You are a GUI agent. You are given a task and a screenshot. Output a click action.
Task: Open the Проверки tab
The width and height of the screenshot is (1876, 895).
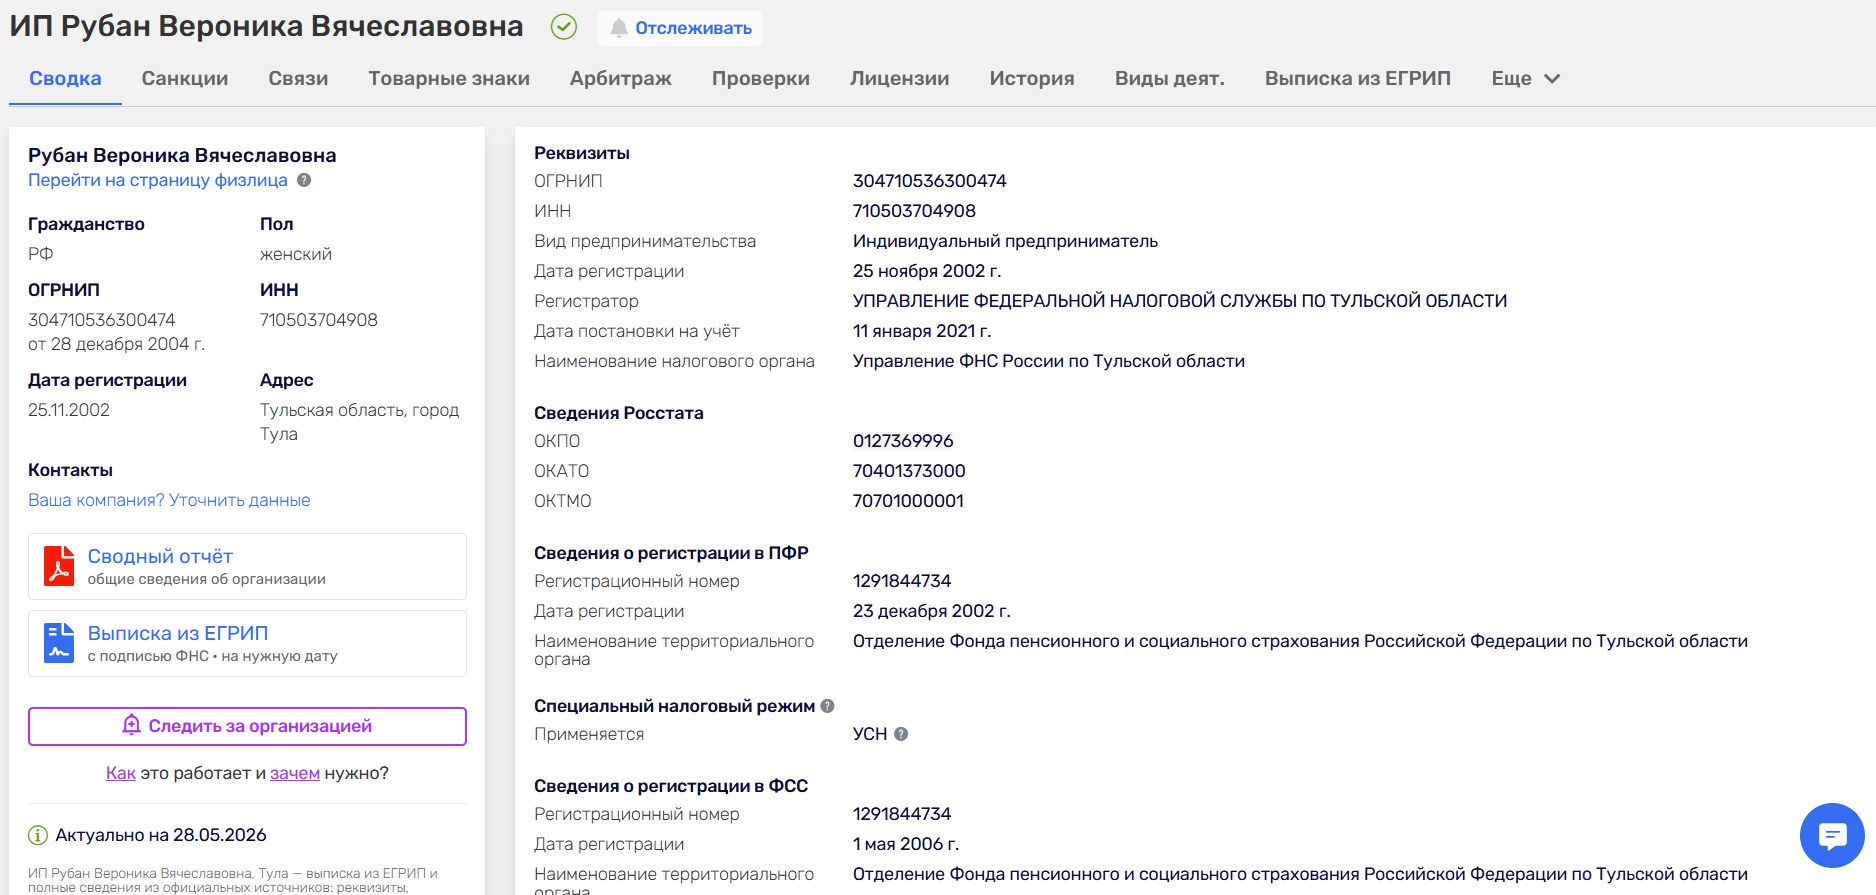coord(761,78)
